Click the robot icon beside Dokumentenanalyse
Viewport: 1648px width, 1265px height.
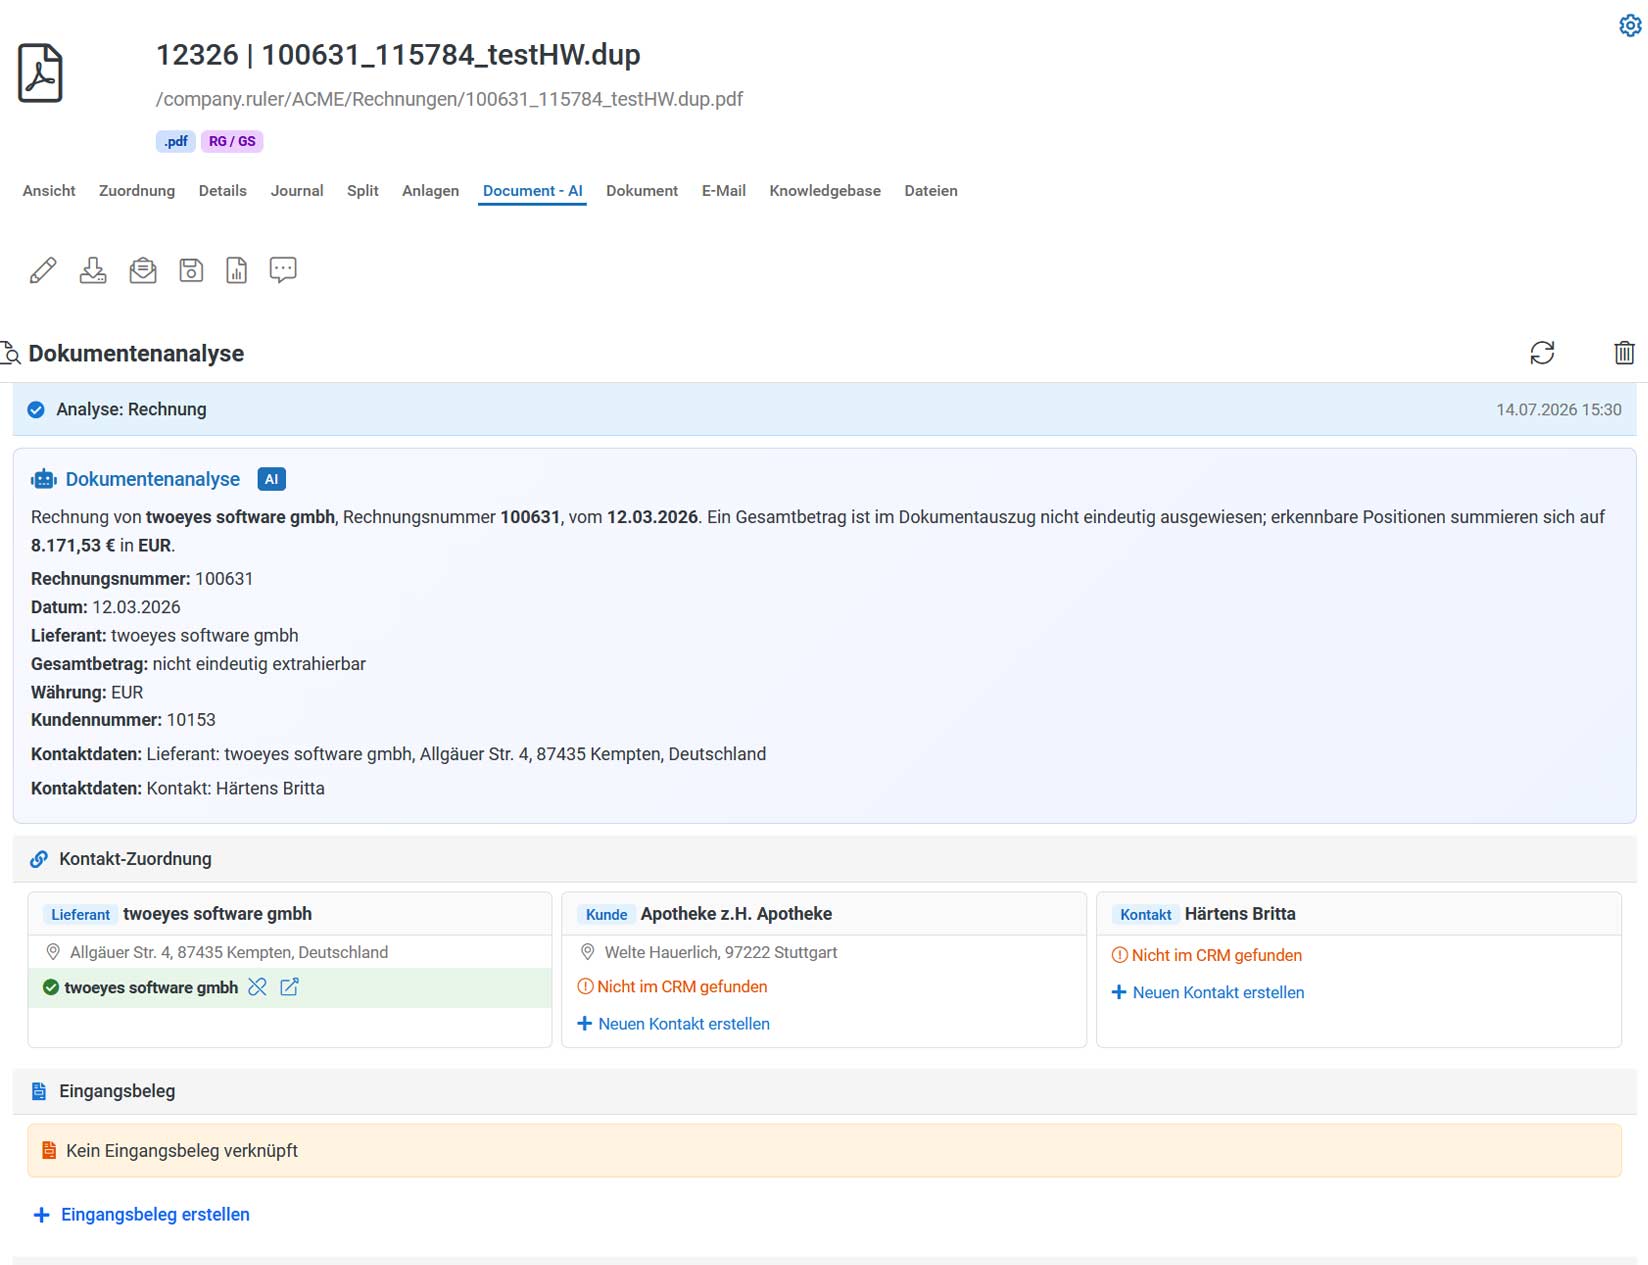pyautogui.click(x=44, y=479)
